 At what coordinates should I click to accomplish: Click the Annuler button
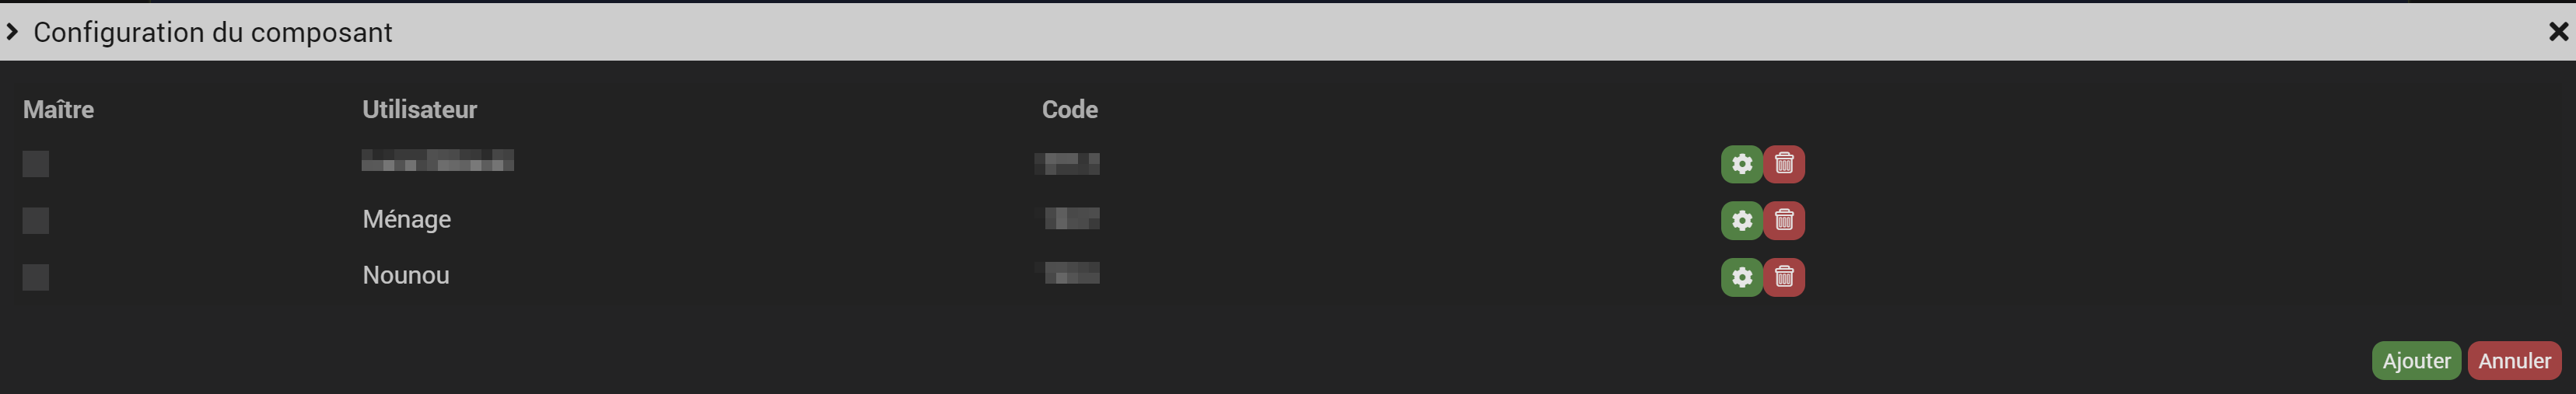point(2514,361)
